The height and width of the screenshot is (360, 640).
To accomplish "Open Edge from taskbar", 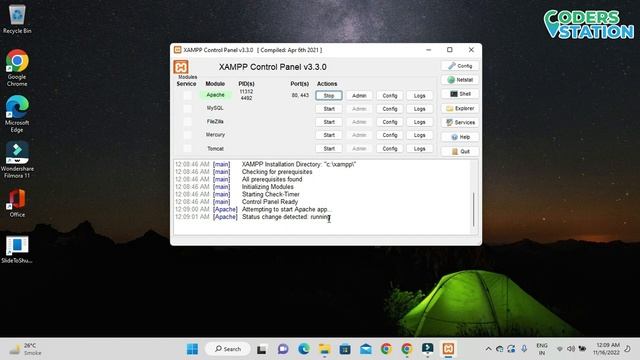I will (304, 349).
